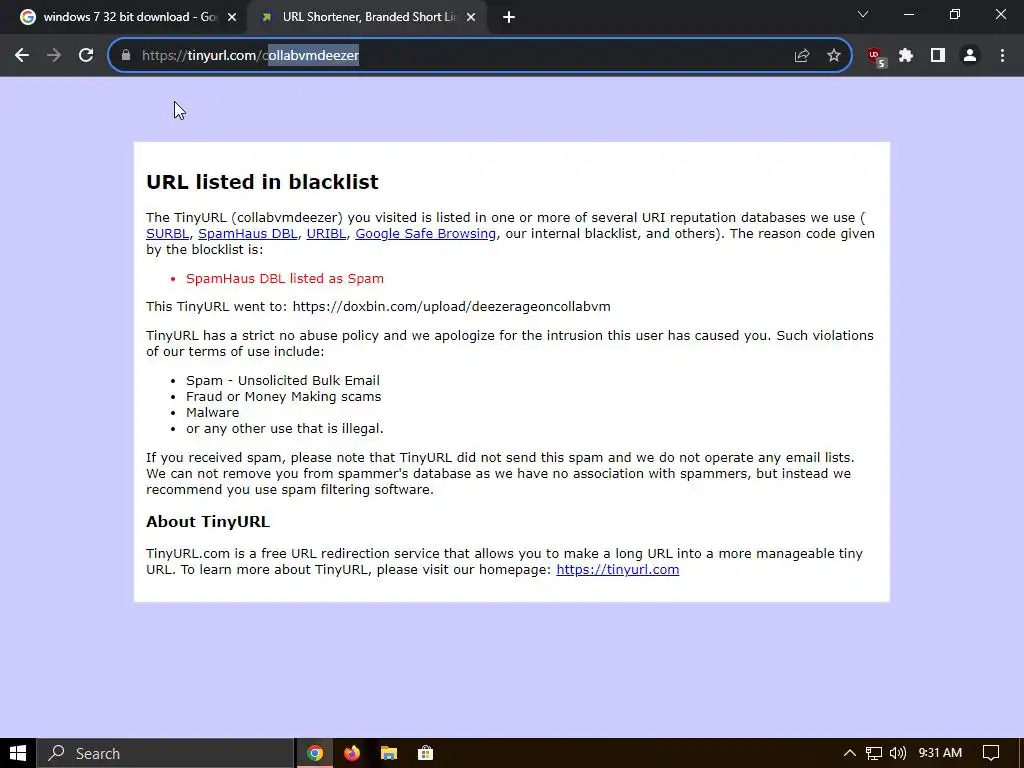The width and height of the screenshot is (1024, 768).
Task: View site information lock icon
Action: pos(126,56)
